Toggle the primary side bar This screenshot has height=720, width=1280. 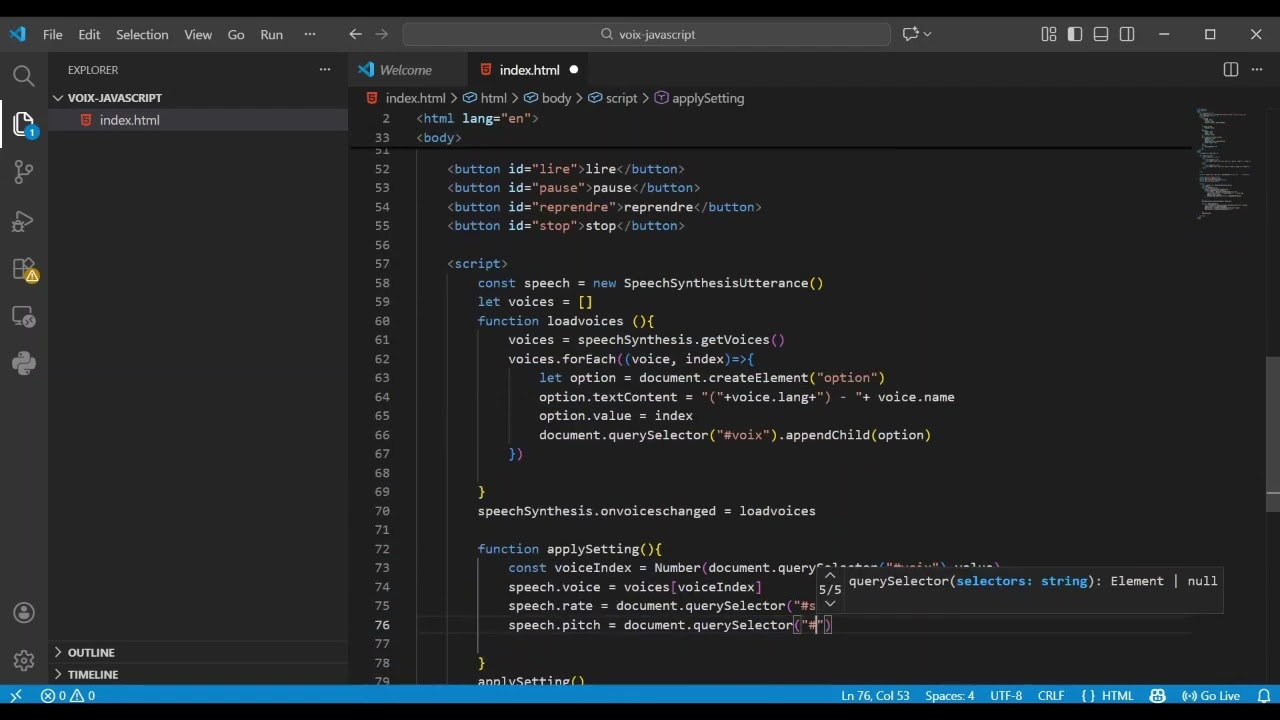point(1075,34)
